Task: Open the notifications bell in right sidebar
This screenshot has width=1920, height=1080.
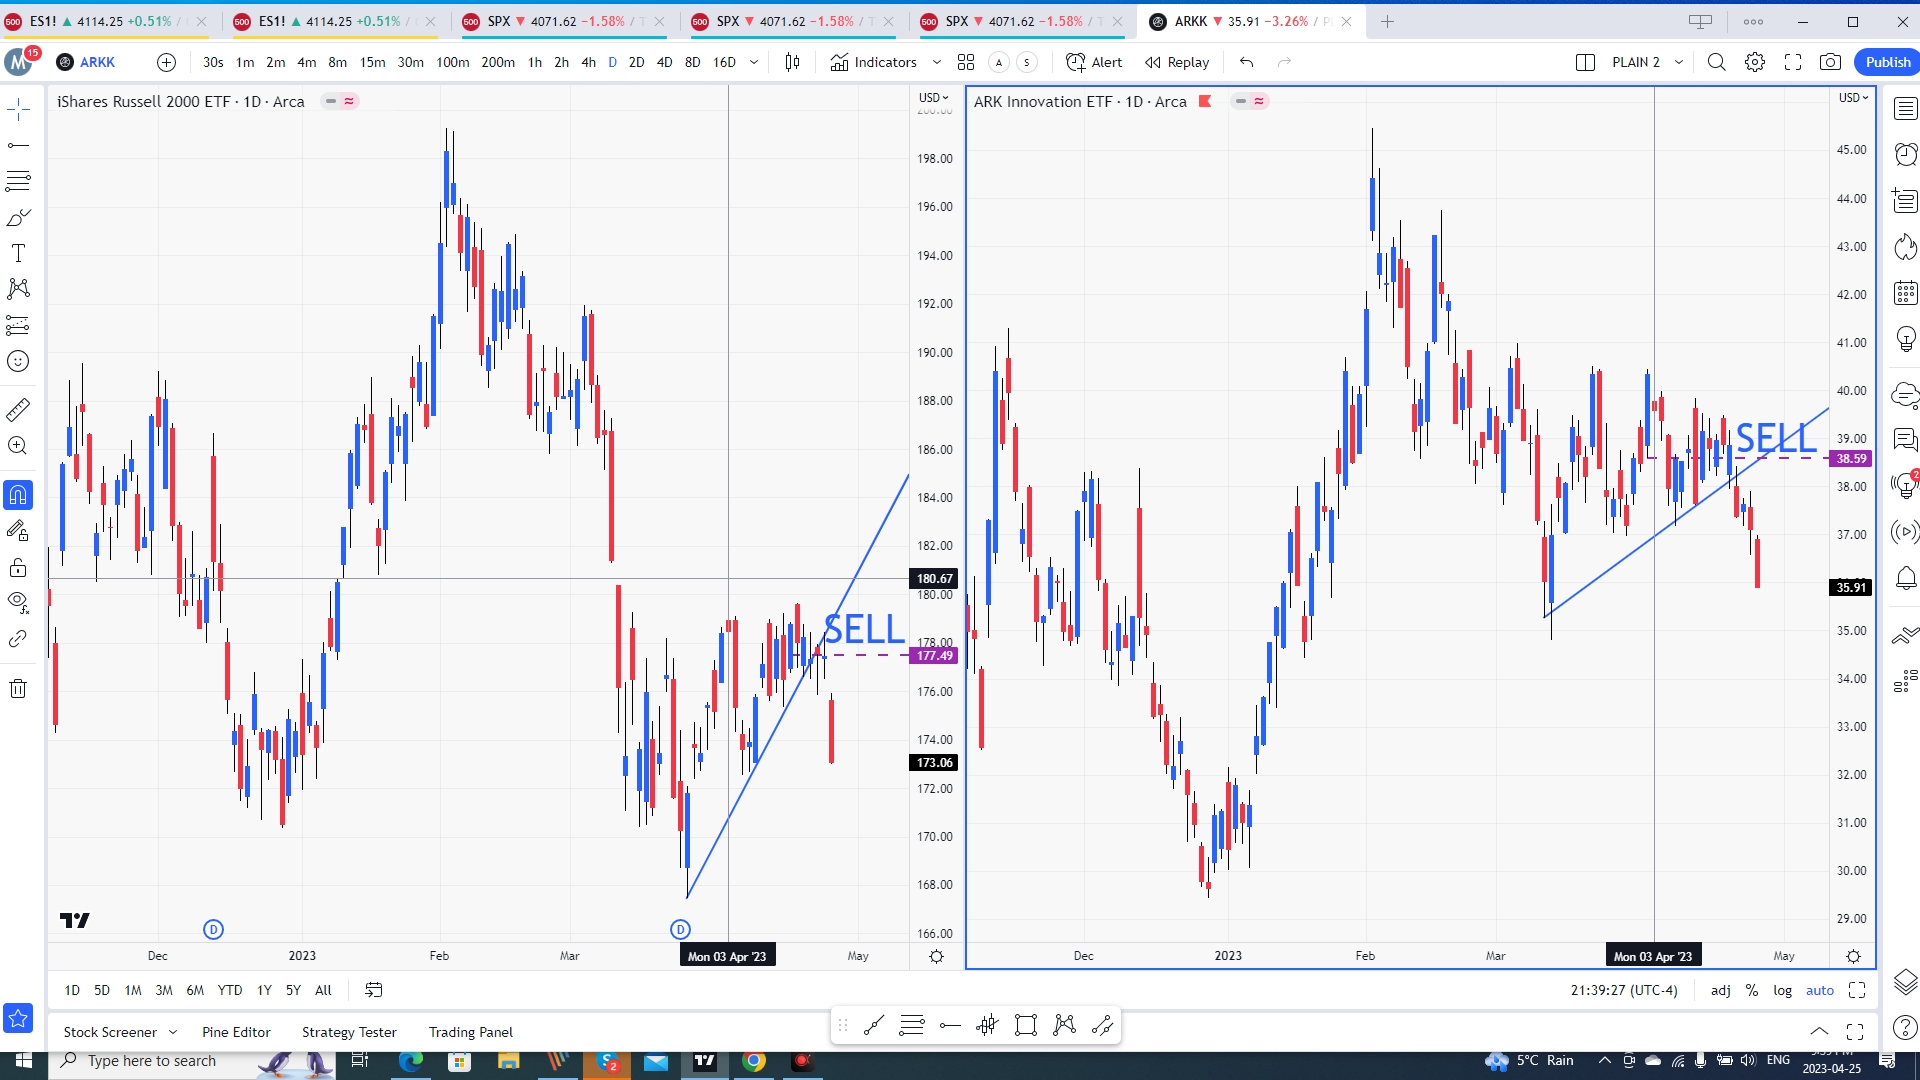Action: (1905, 577)
